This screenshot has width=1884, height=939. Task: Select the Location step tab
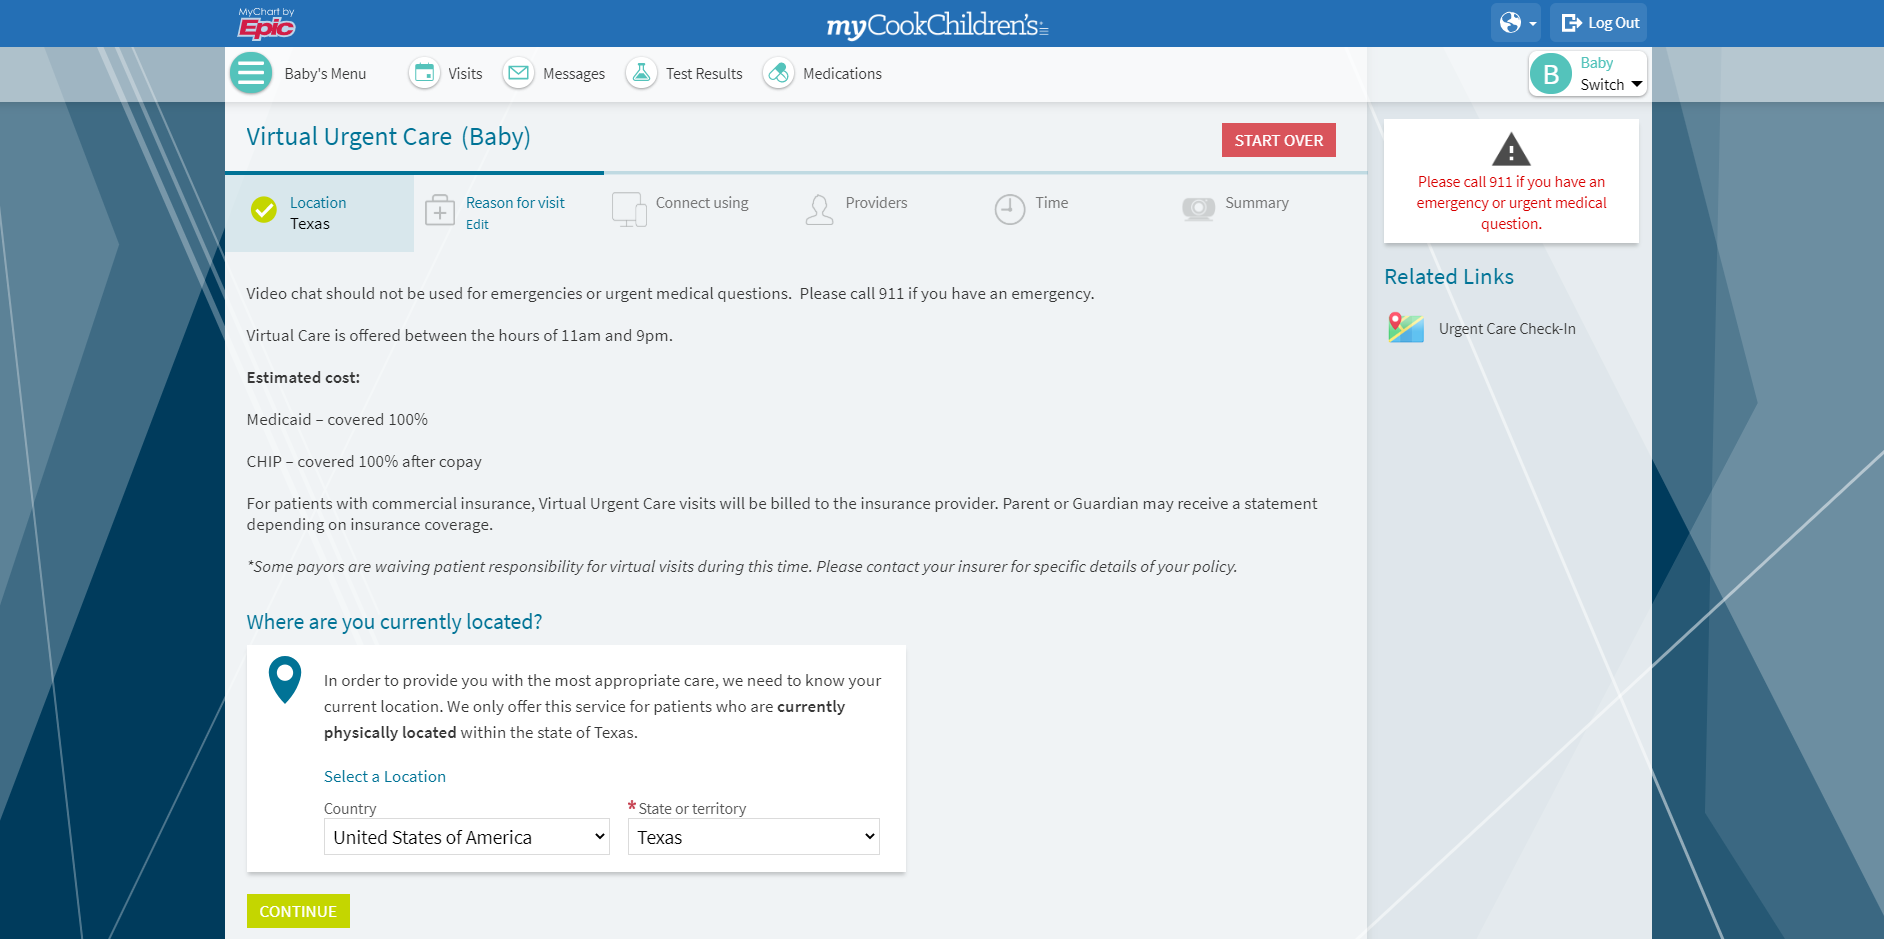coord(318,212)
